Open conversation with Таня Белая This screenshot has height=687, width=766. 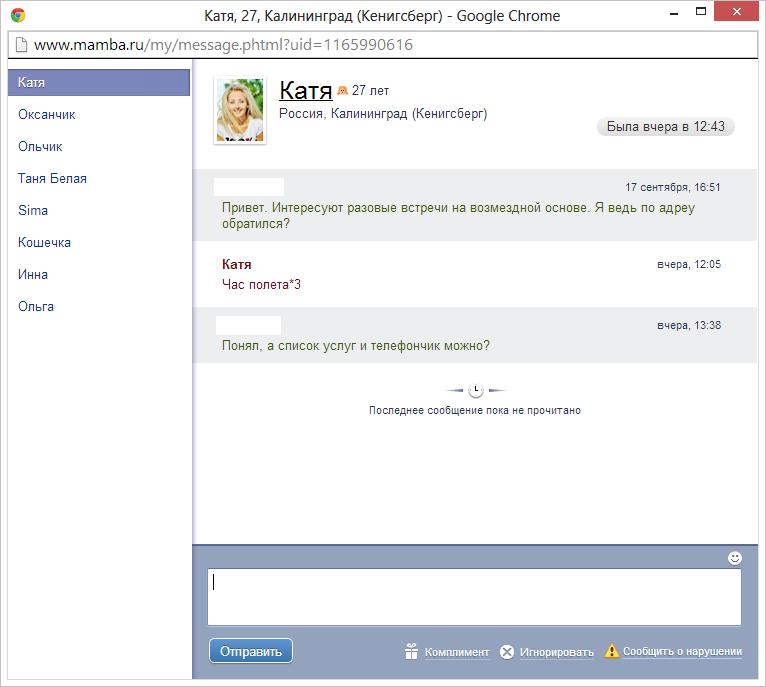click(x=52, y=178)
